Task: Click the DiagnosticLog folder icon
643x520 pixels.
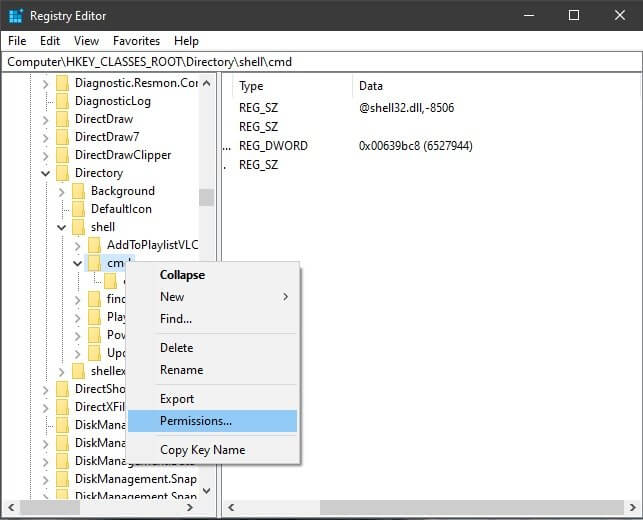Action: (x=62, y=101)
